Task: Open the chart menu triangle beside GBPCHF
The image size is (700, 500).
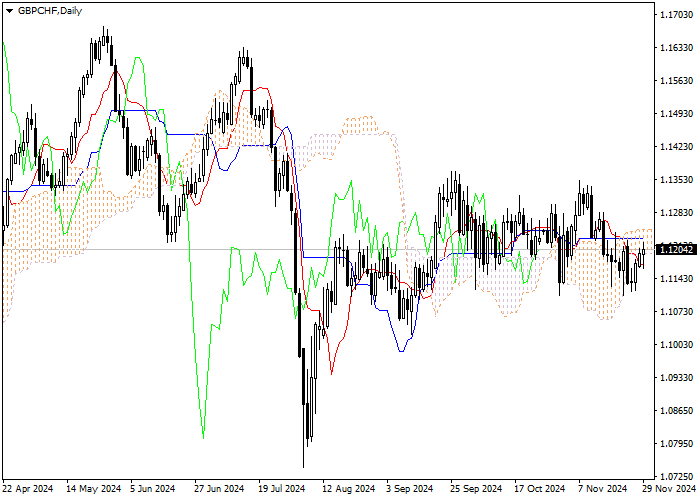Action: [x=9, y=11]
